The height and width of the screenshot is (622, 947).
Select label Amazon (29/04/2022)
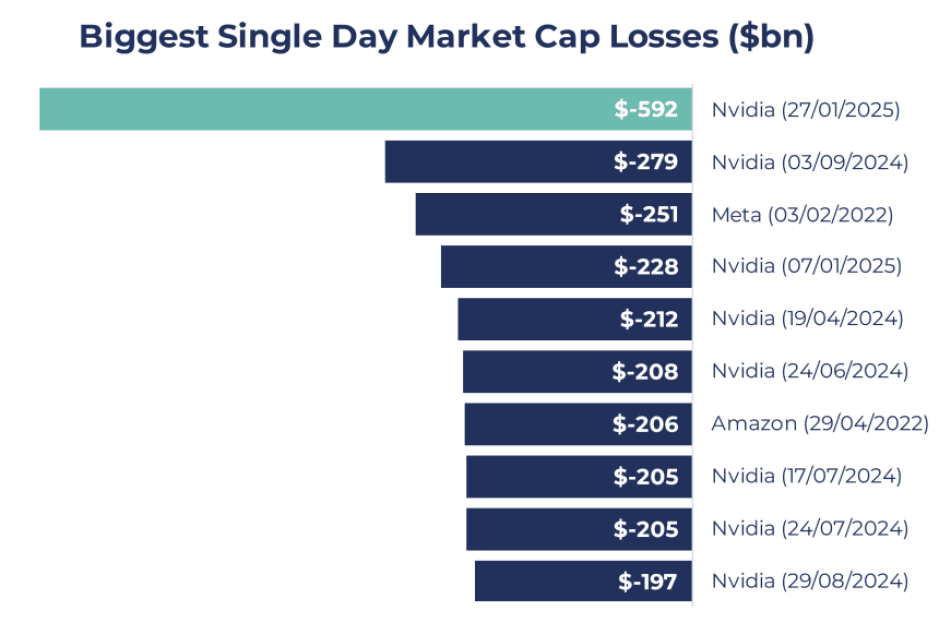(x=820, y=423)
